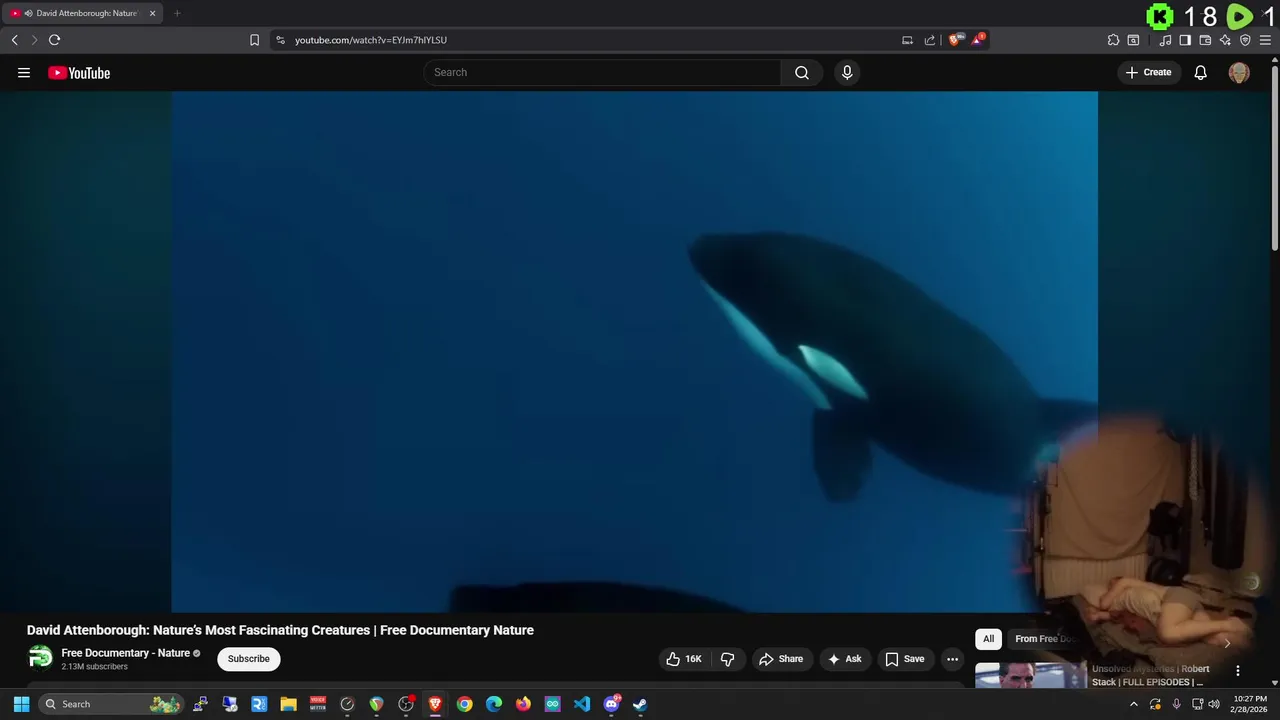Go back to previous browser page
Screen dimensions: 1280x720
[14, 40]
